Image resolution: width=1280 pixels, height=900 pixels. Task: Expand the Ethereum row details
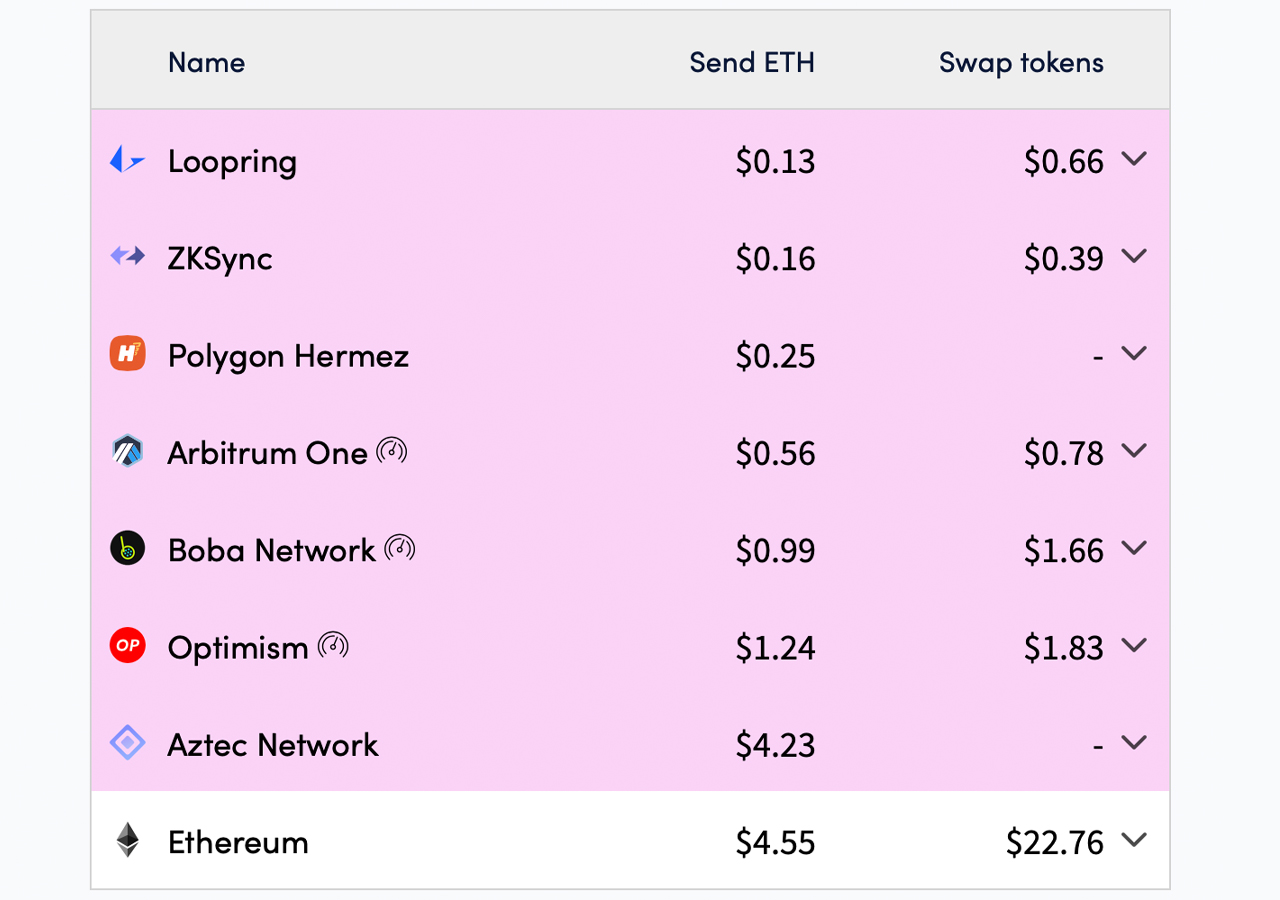[x=1134, y=840]
